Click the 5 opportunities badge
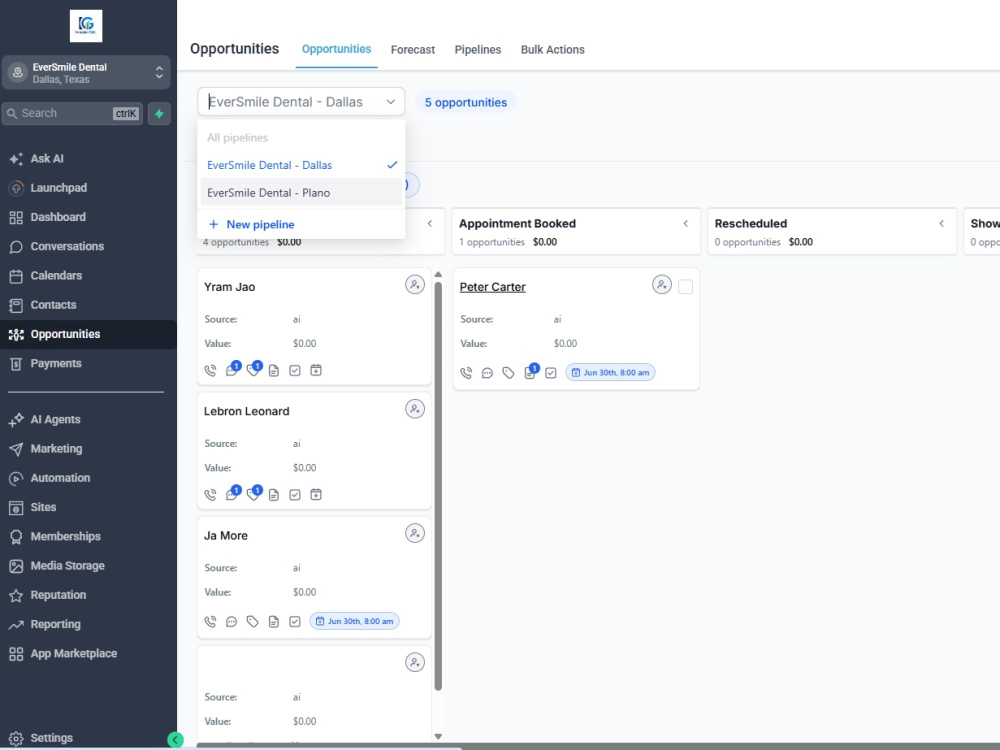Image resolution: width=1000 pixels, height=750 pixels. tap(466, 103)
